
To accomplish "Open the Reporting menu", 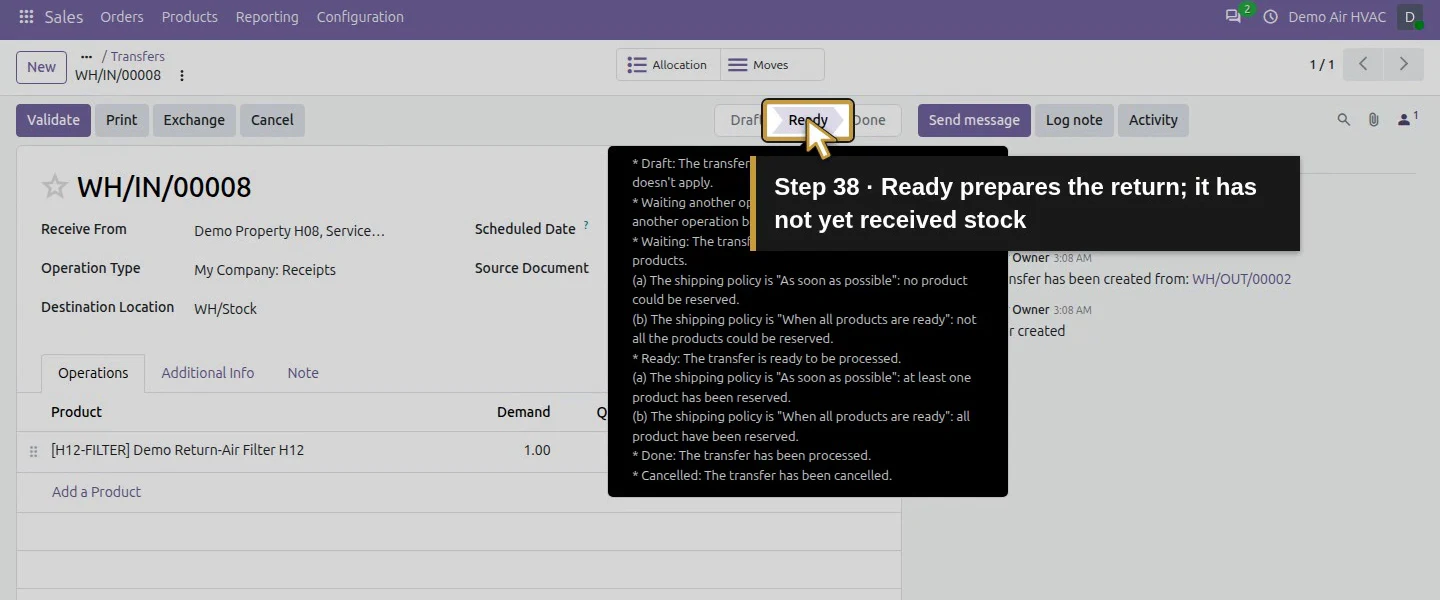I will tap(267, 17).
